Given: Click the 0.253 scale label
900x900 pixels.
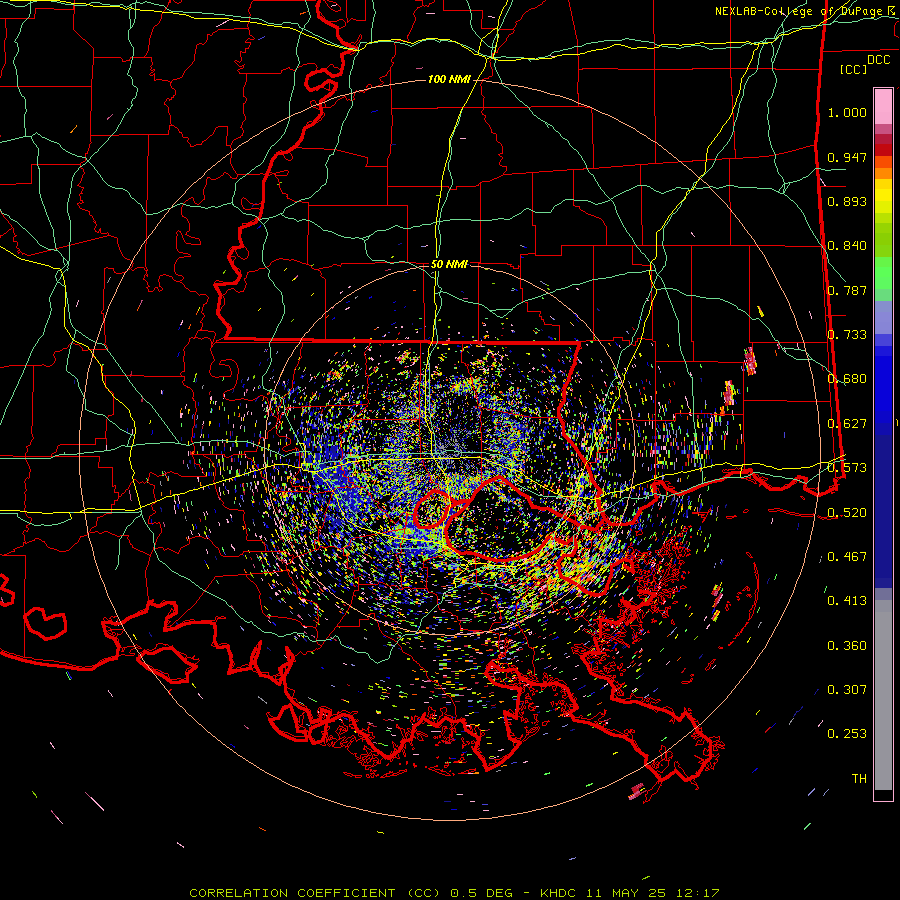Looking at the screenshot, I should tap(847, 734).
